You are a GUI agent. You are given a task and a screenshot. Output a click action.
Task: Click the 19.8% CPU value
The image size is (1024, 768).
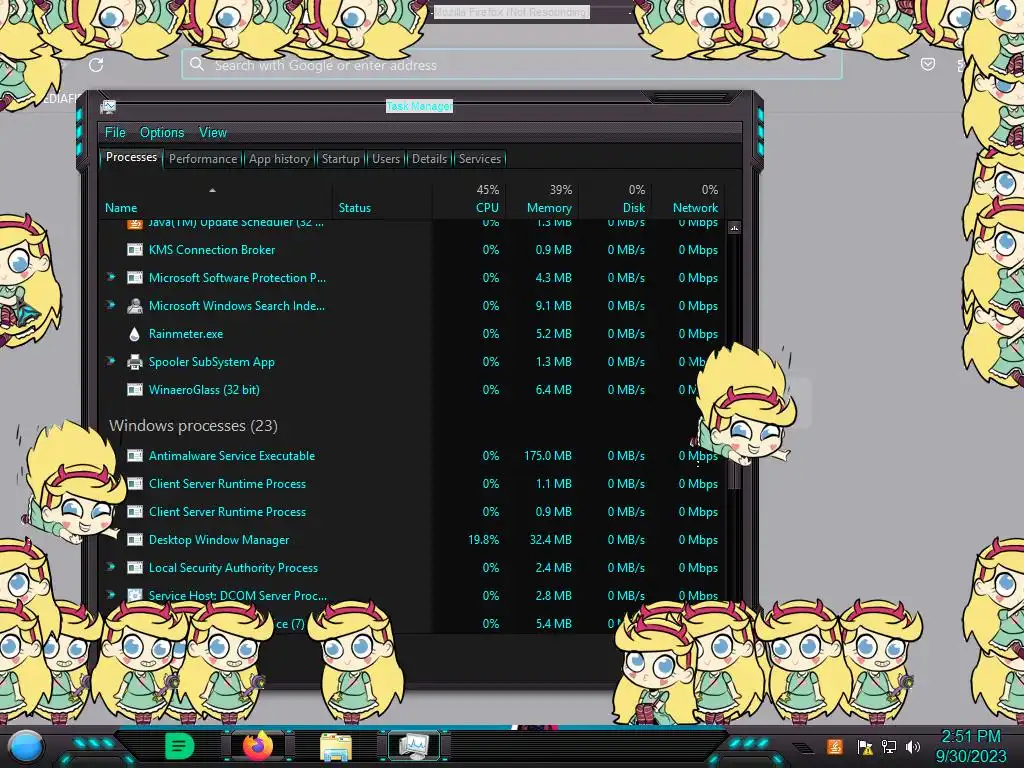point(483,540)
